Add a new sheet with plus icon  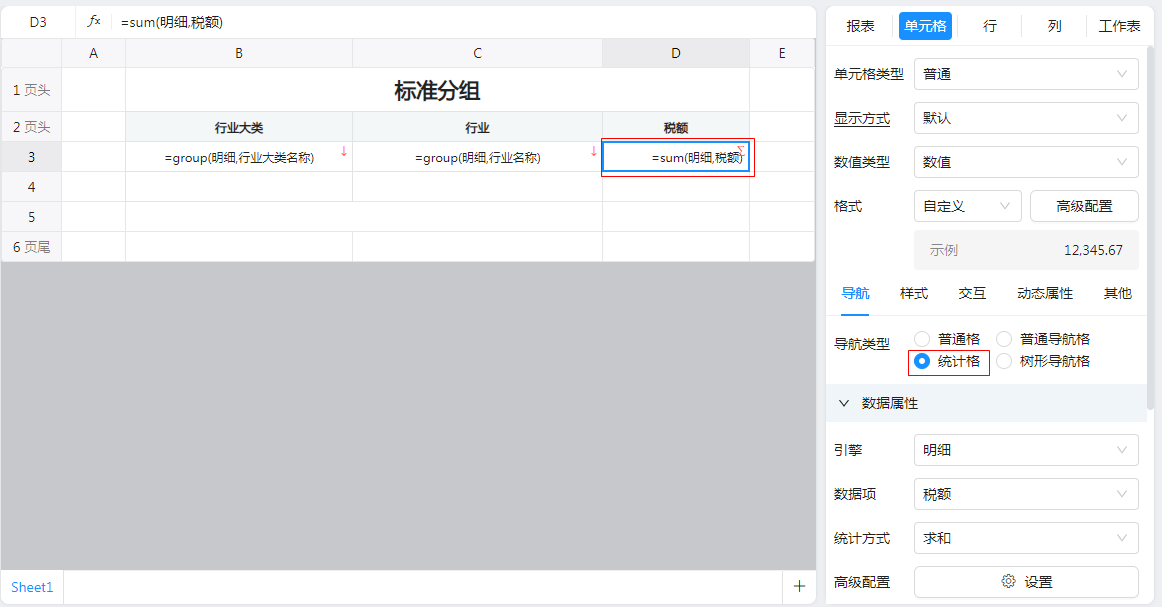click(798, 587)
